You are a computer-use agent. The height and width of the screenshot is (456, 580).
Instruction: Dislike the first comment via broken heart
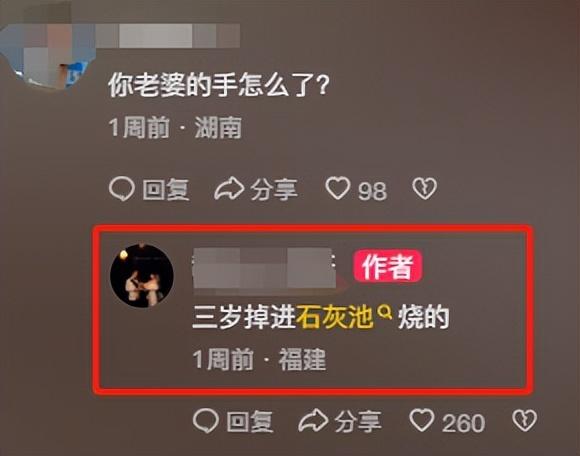[425, 189]
